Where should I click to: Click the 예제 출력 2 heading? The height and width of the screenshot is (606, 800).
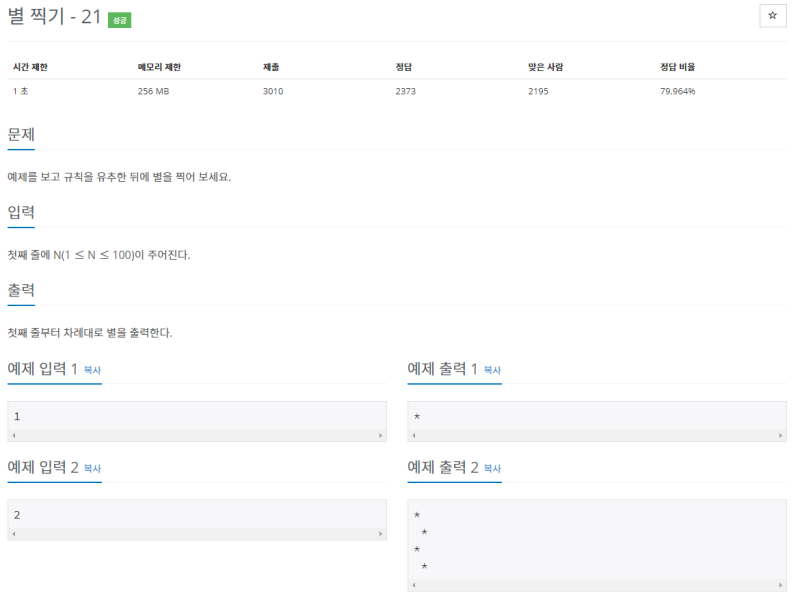(x=443, y=467)
